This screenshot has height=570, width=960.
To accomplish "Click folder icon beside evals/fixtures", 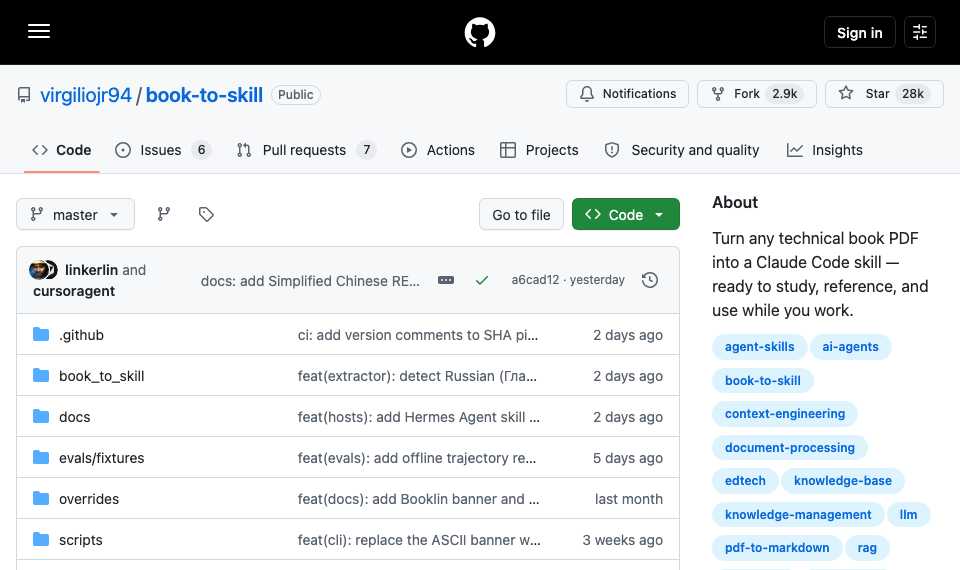I will coord(41,457).
